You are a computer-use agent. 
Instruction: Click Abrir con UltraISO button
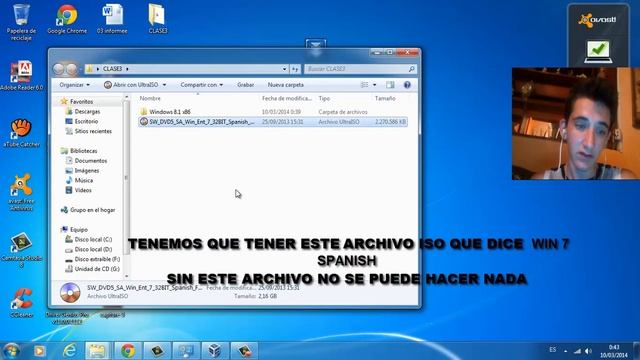pos(131,85)
